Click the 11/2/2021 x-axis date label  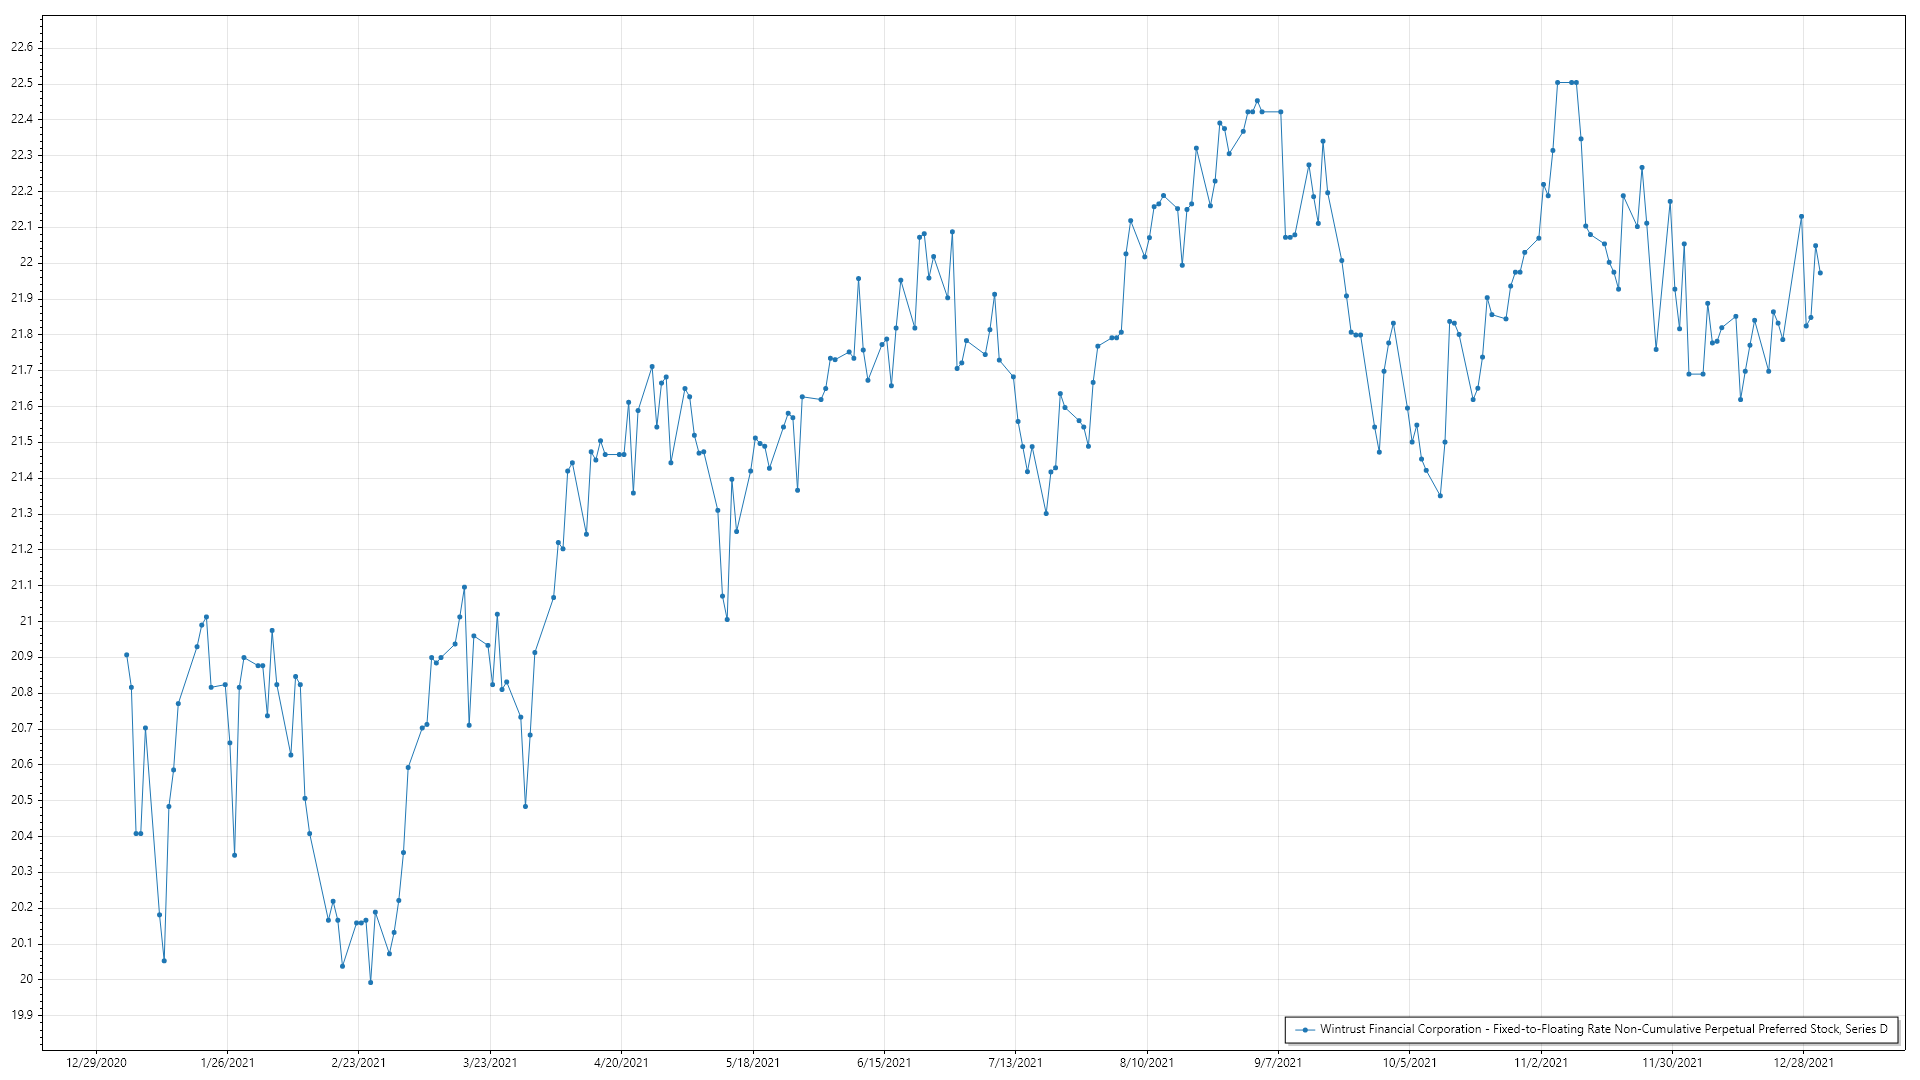(x=1541, y=1062)
